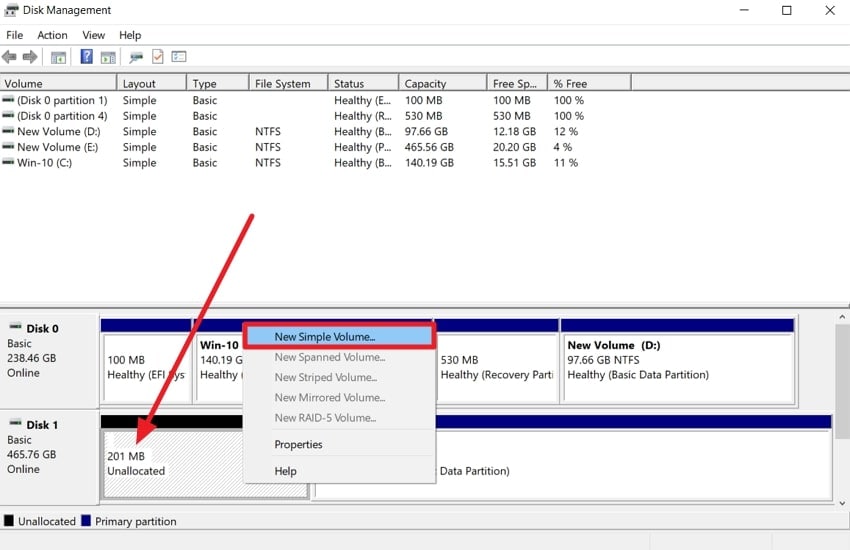850x550 pixels.
Task: Sort by the Free Space column header
Action: point(517,83)
